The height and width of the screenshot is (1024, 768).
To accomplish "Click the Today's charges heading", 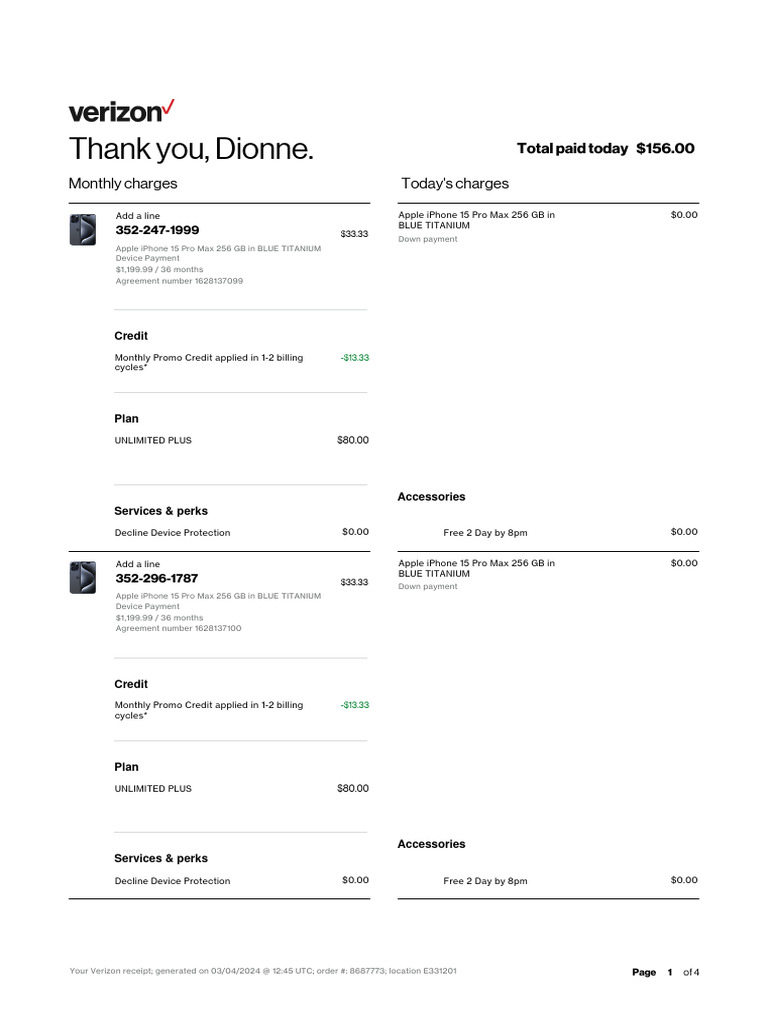I will point(455,183).
